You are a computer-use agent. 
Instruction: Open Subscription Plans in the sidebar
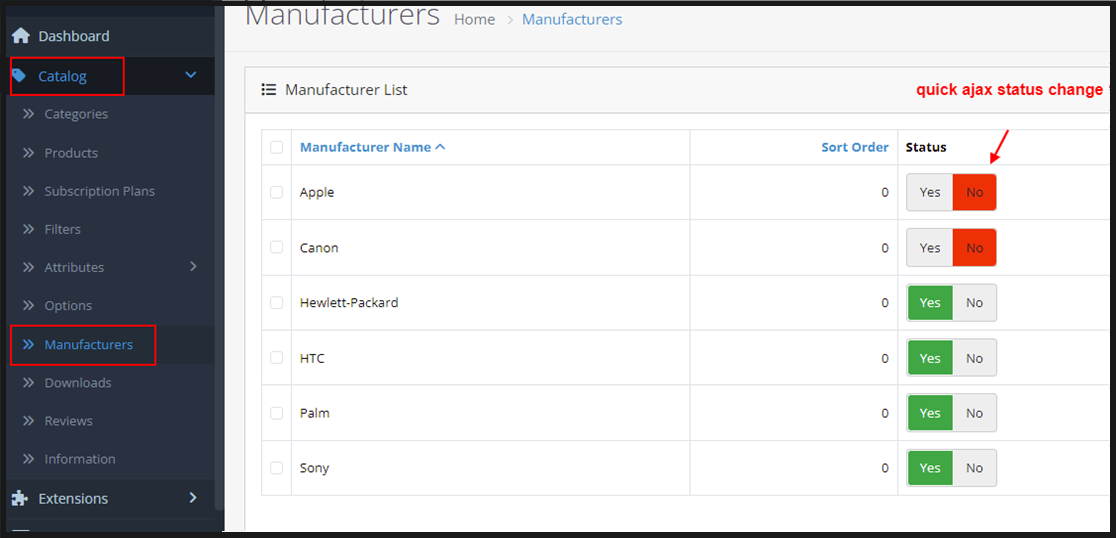pos(99,191)
